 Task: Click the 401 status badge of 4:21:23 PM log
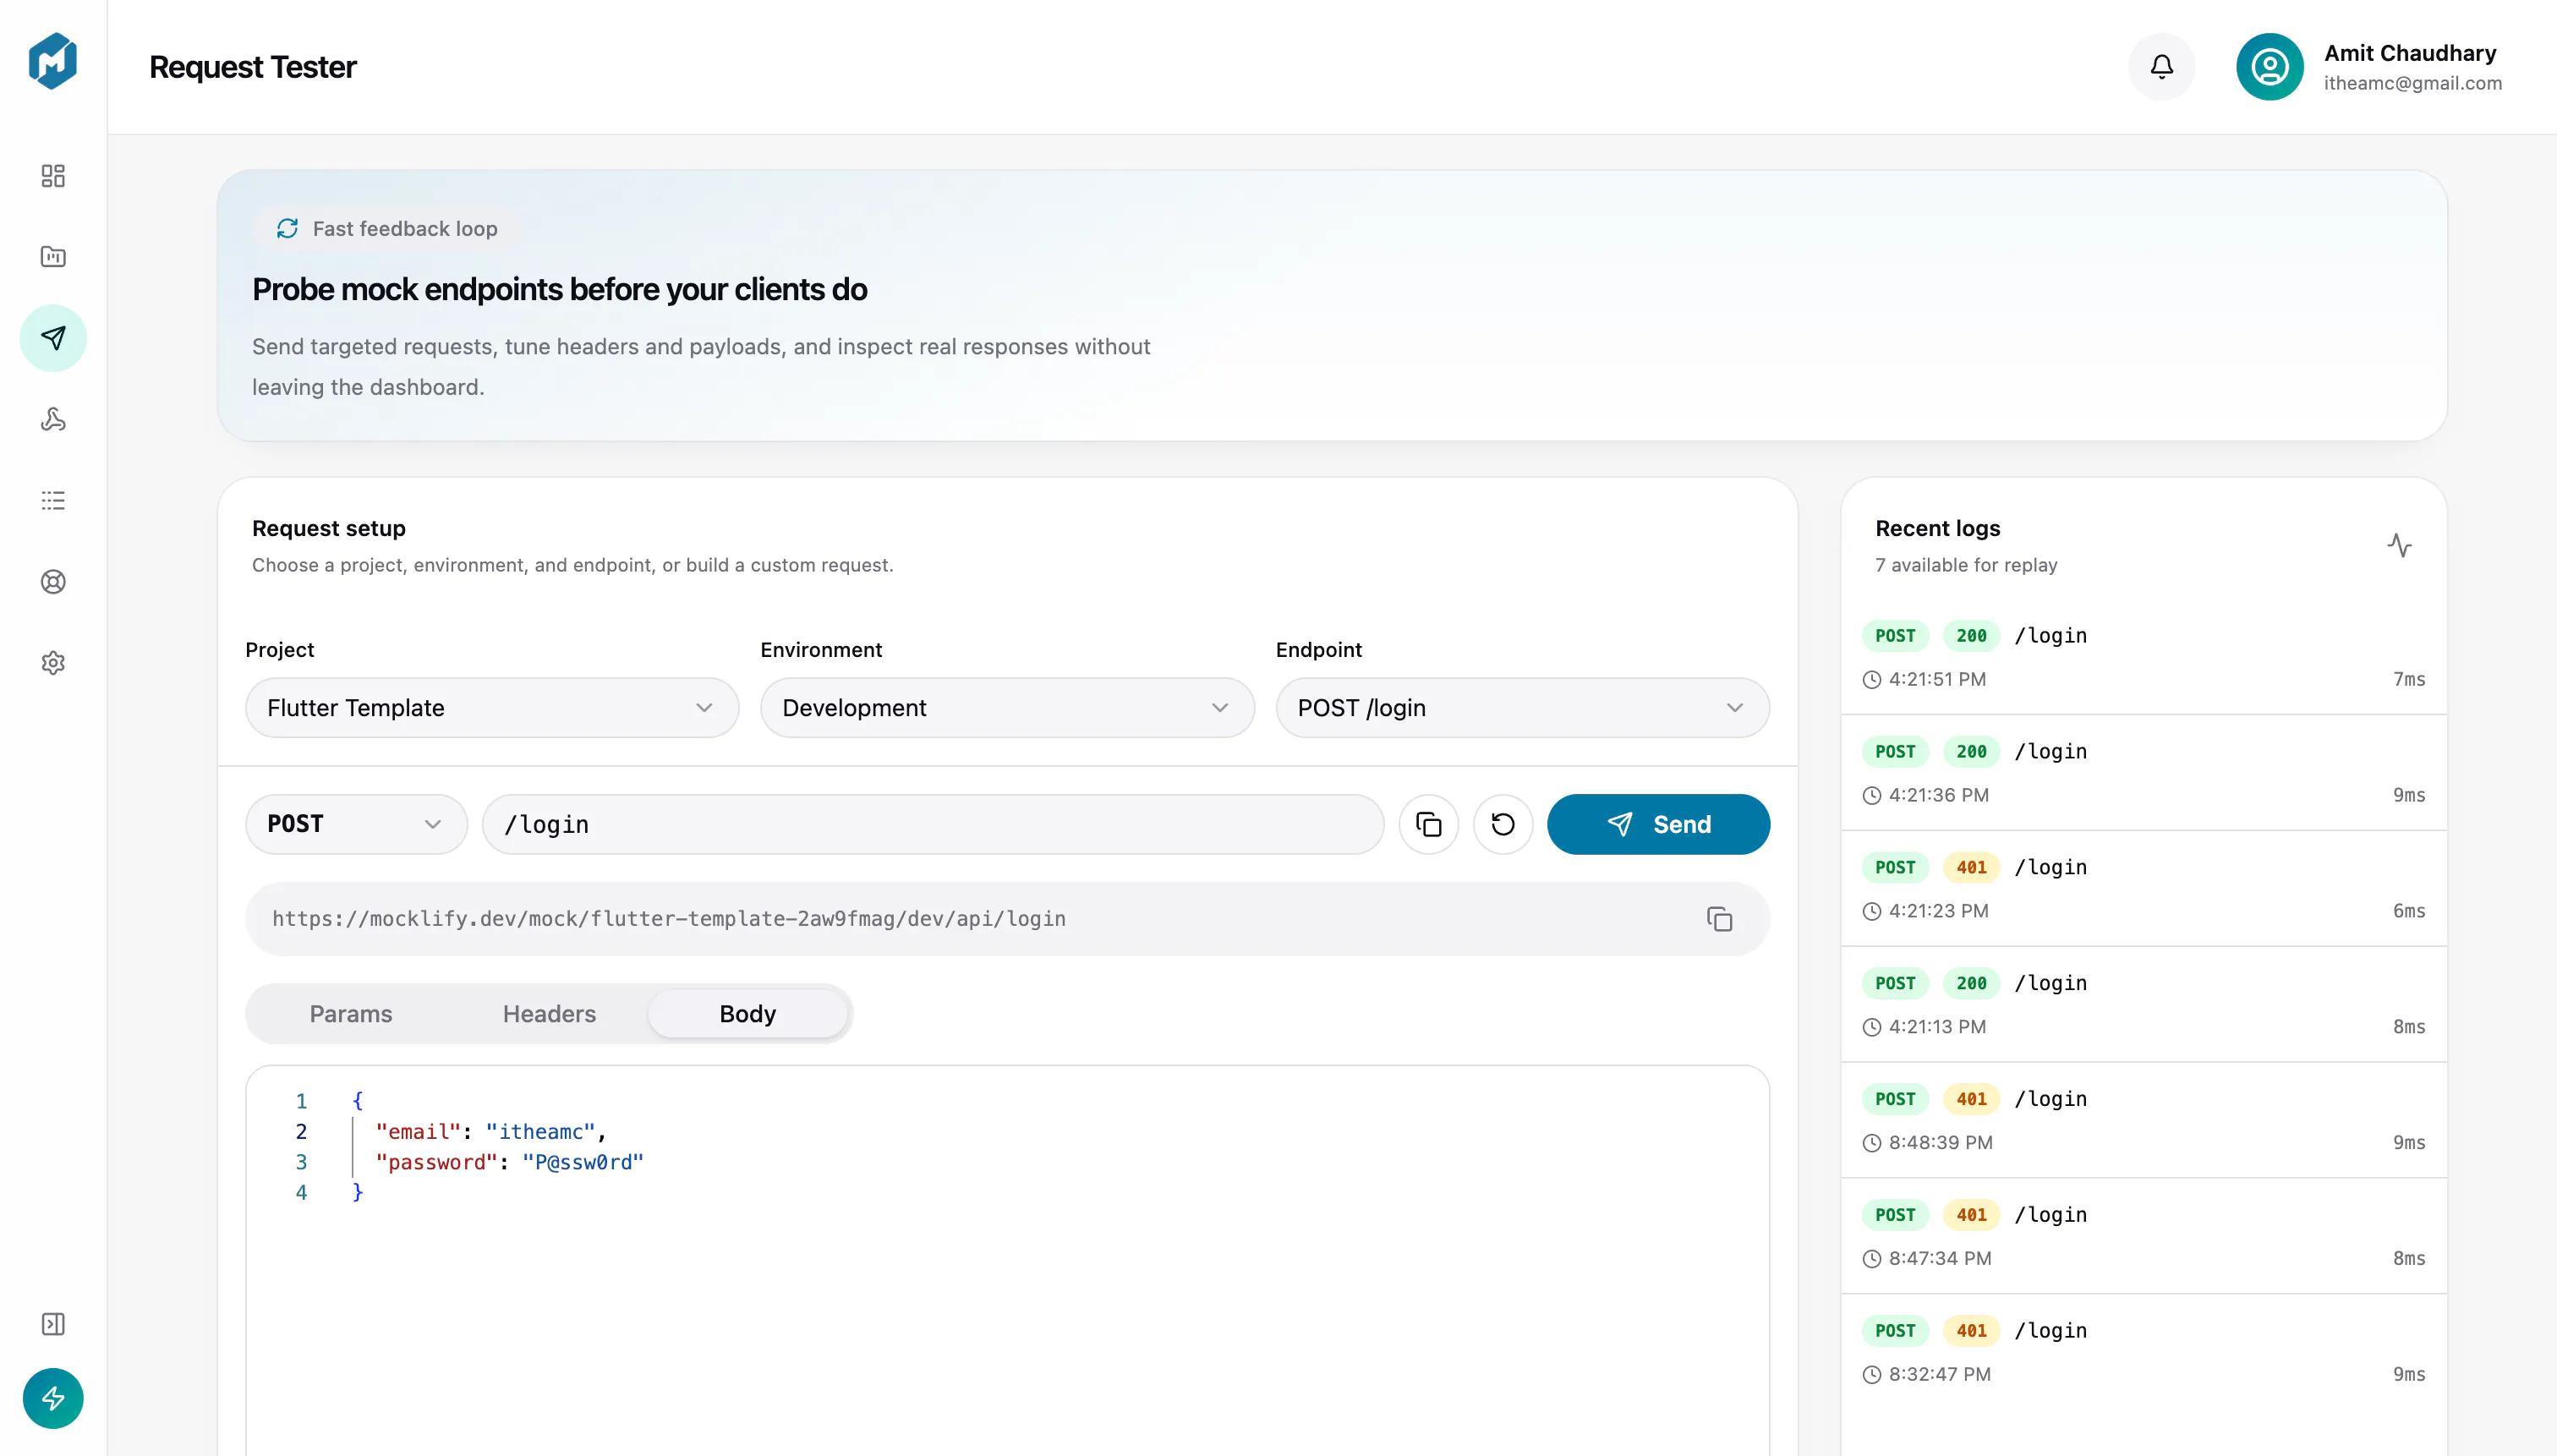point(1970,868)
